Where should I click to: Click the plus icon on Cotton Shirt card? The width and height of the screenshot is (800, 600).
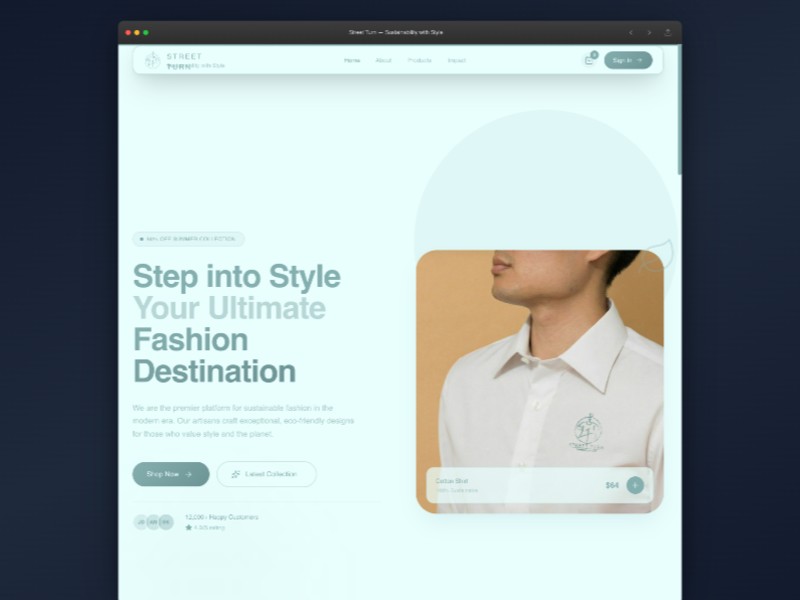[634, 485]
